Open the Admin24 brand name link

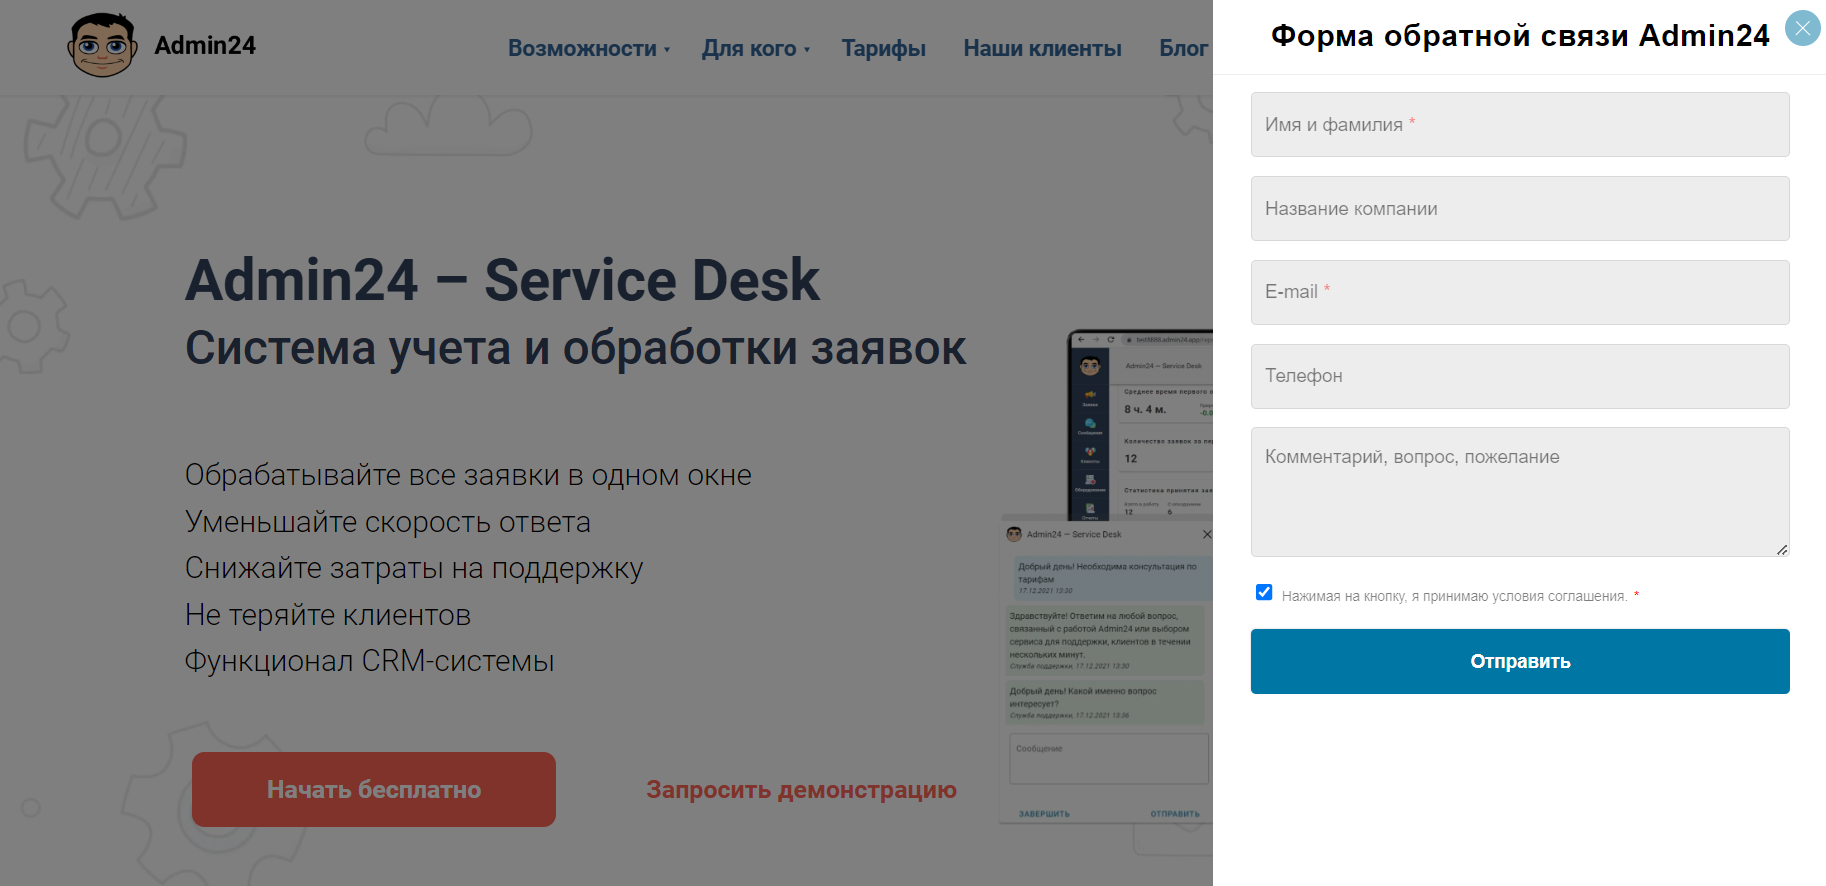[205, 46]
